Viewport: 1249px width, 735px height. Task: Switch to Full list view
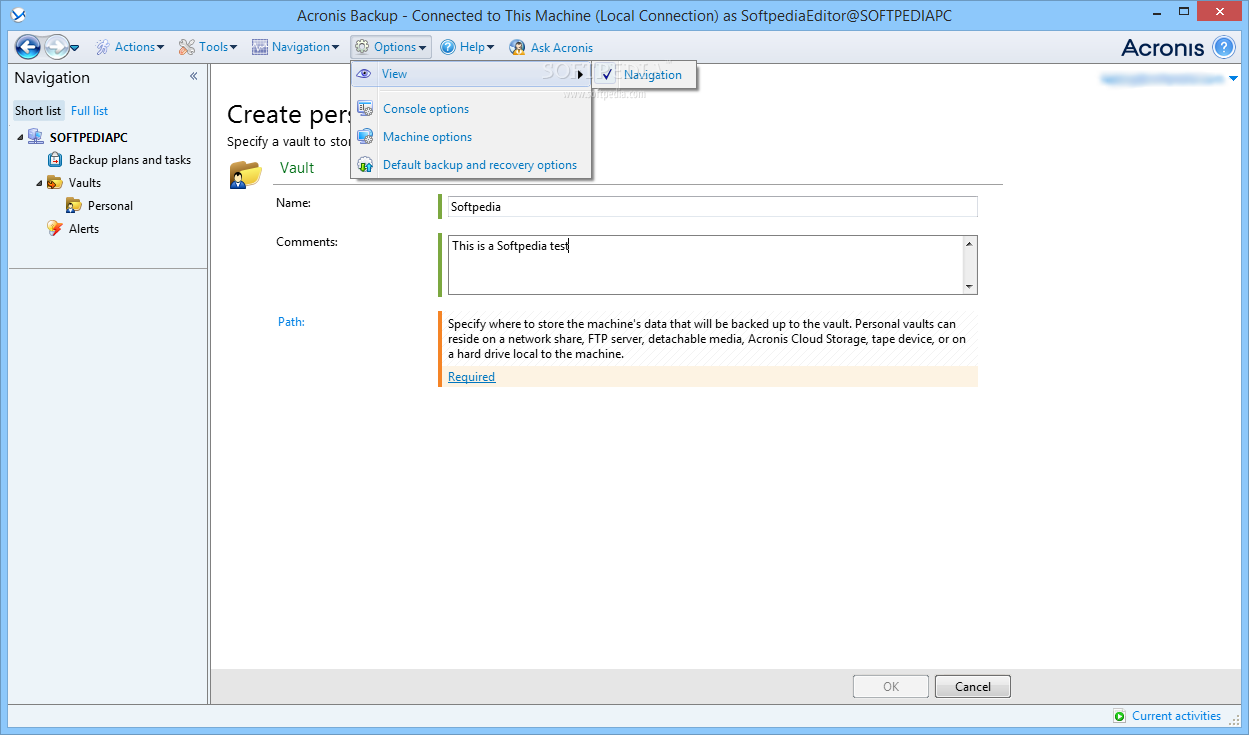pos(90,111)
